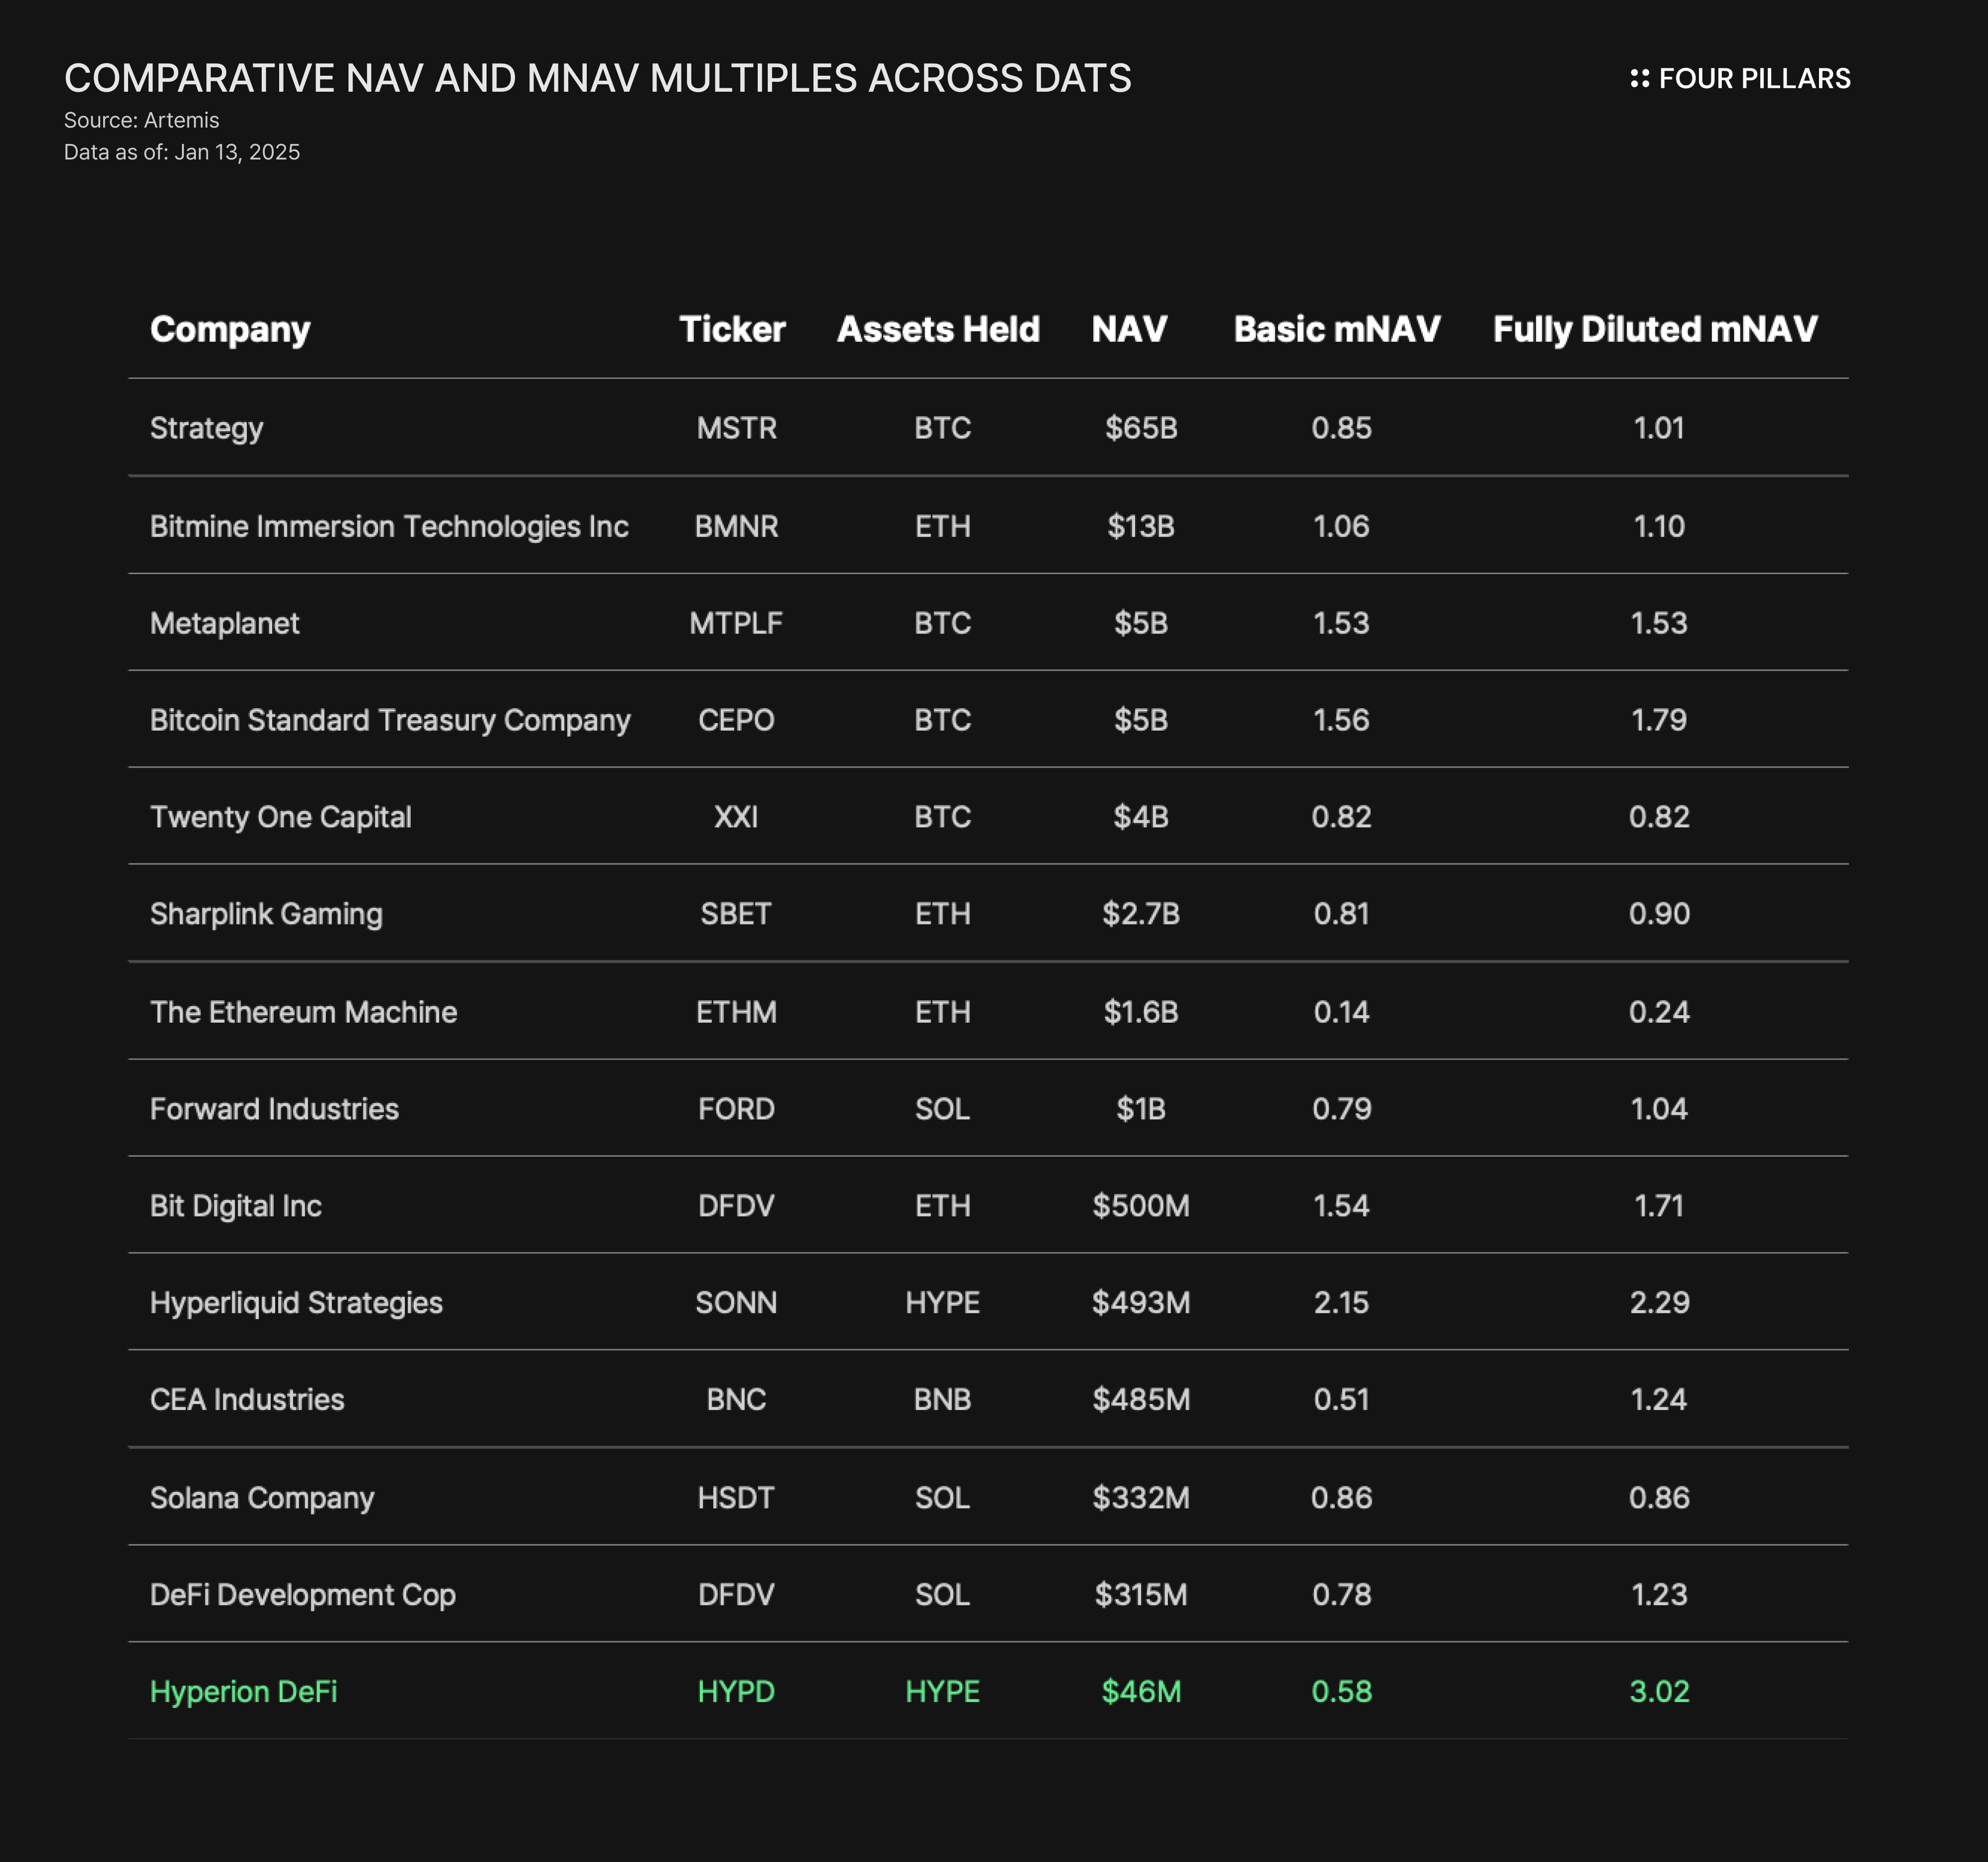The image size is (1988, 1862).
Task: Sort by the NAV column header
Action: (1129, 329)
